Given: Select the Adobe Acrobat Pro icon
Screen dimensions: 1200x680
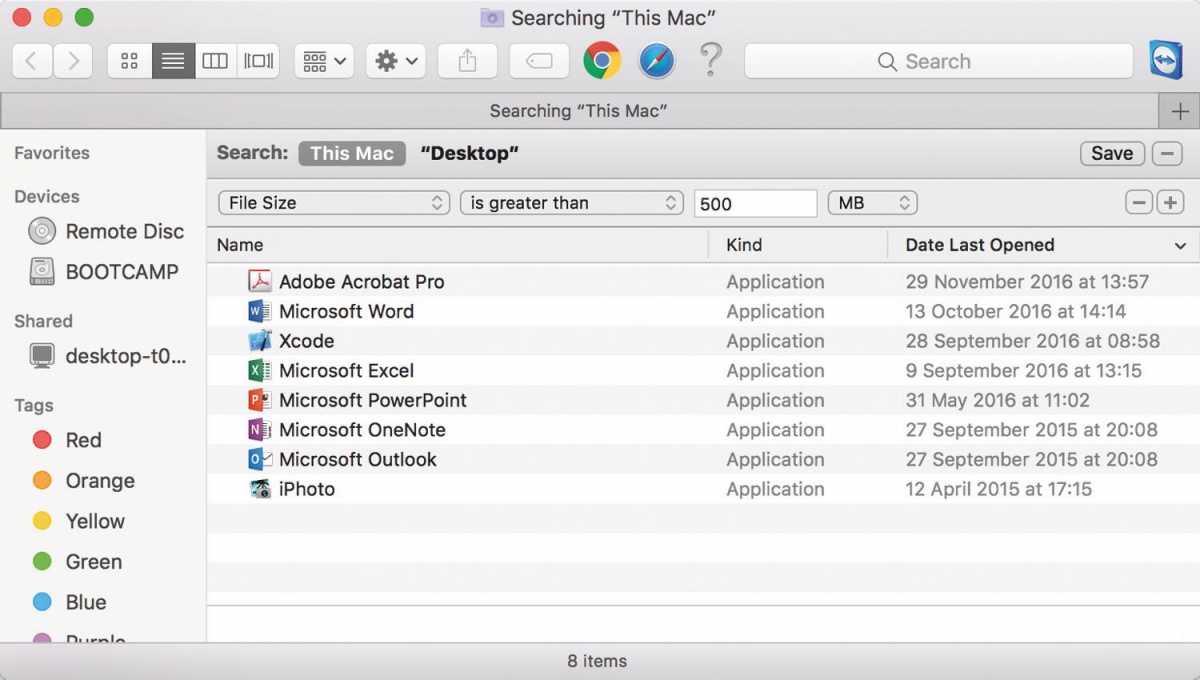Looking at the screenshot, I should [260, 282].
